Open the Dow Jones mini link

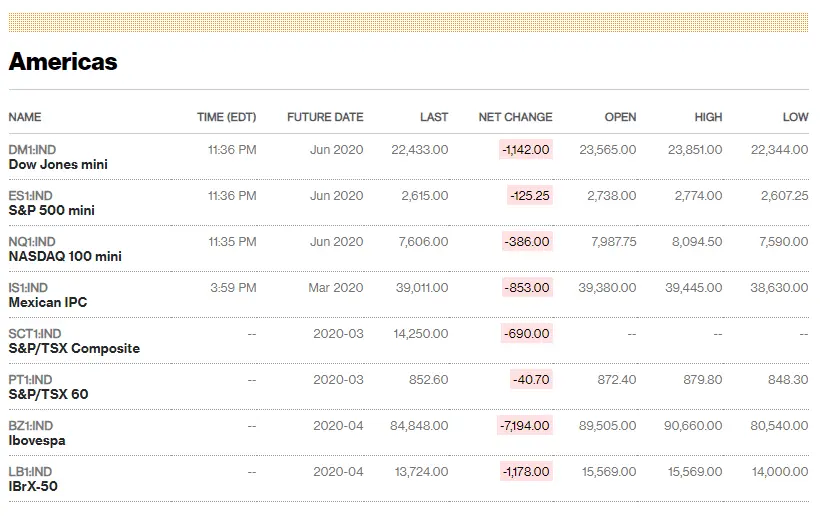pos(58,164)
